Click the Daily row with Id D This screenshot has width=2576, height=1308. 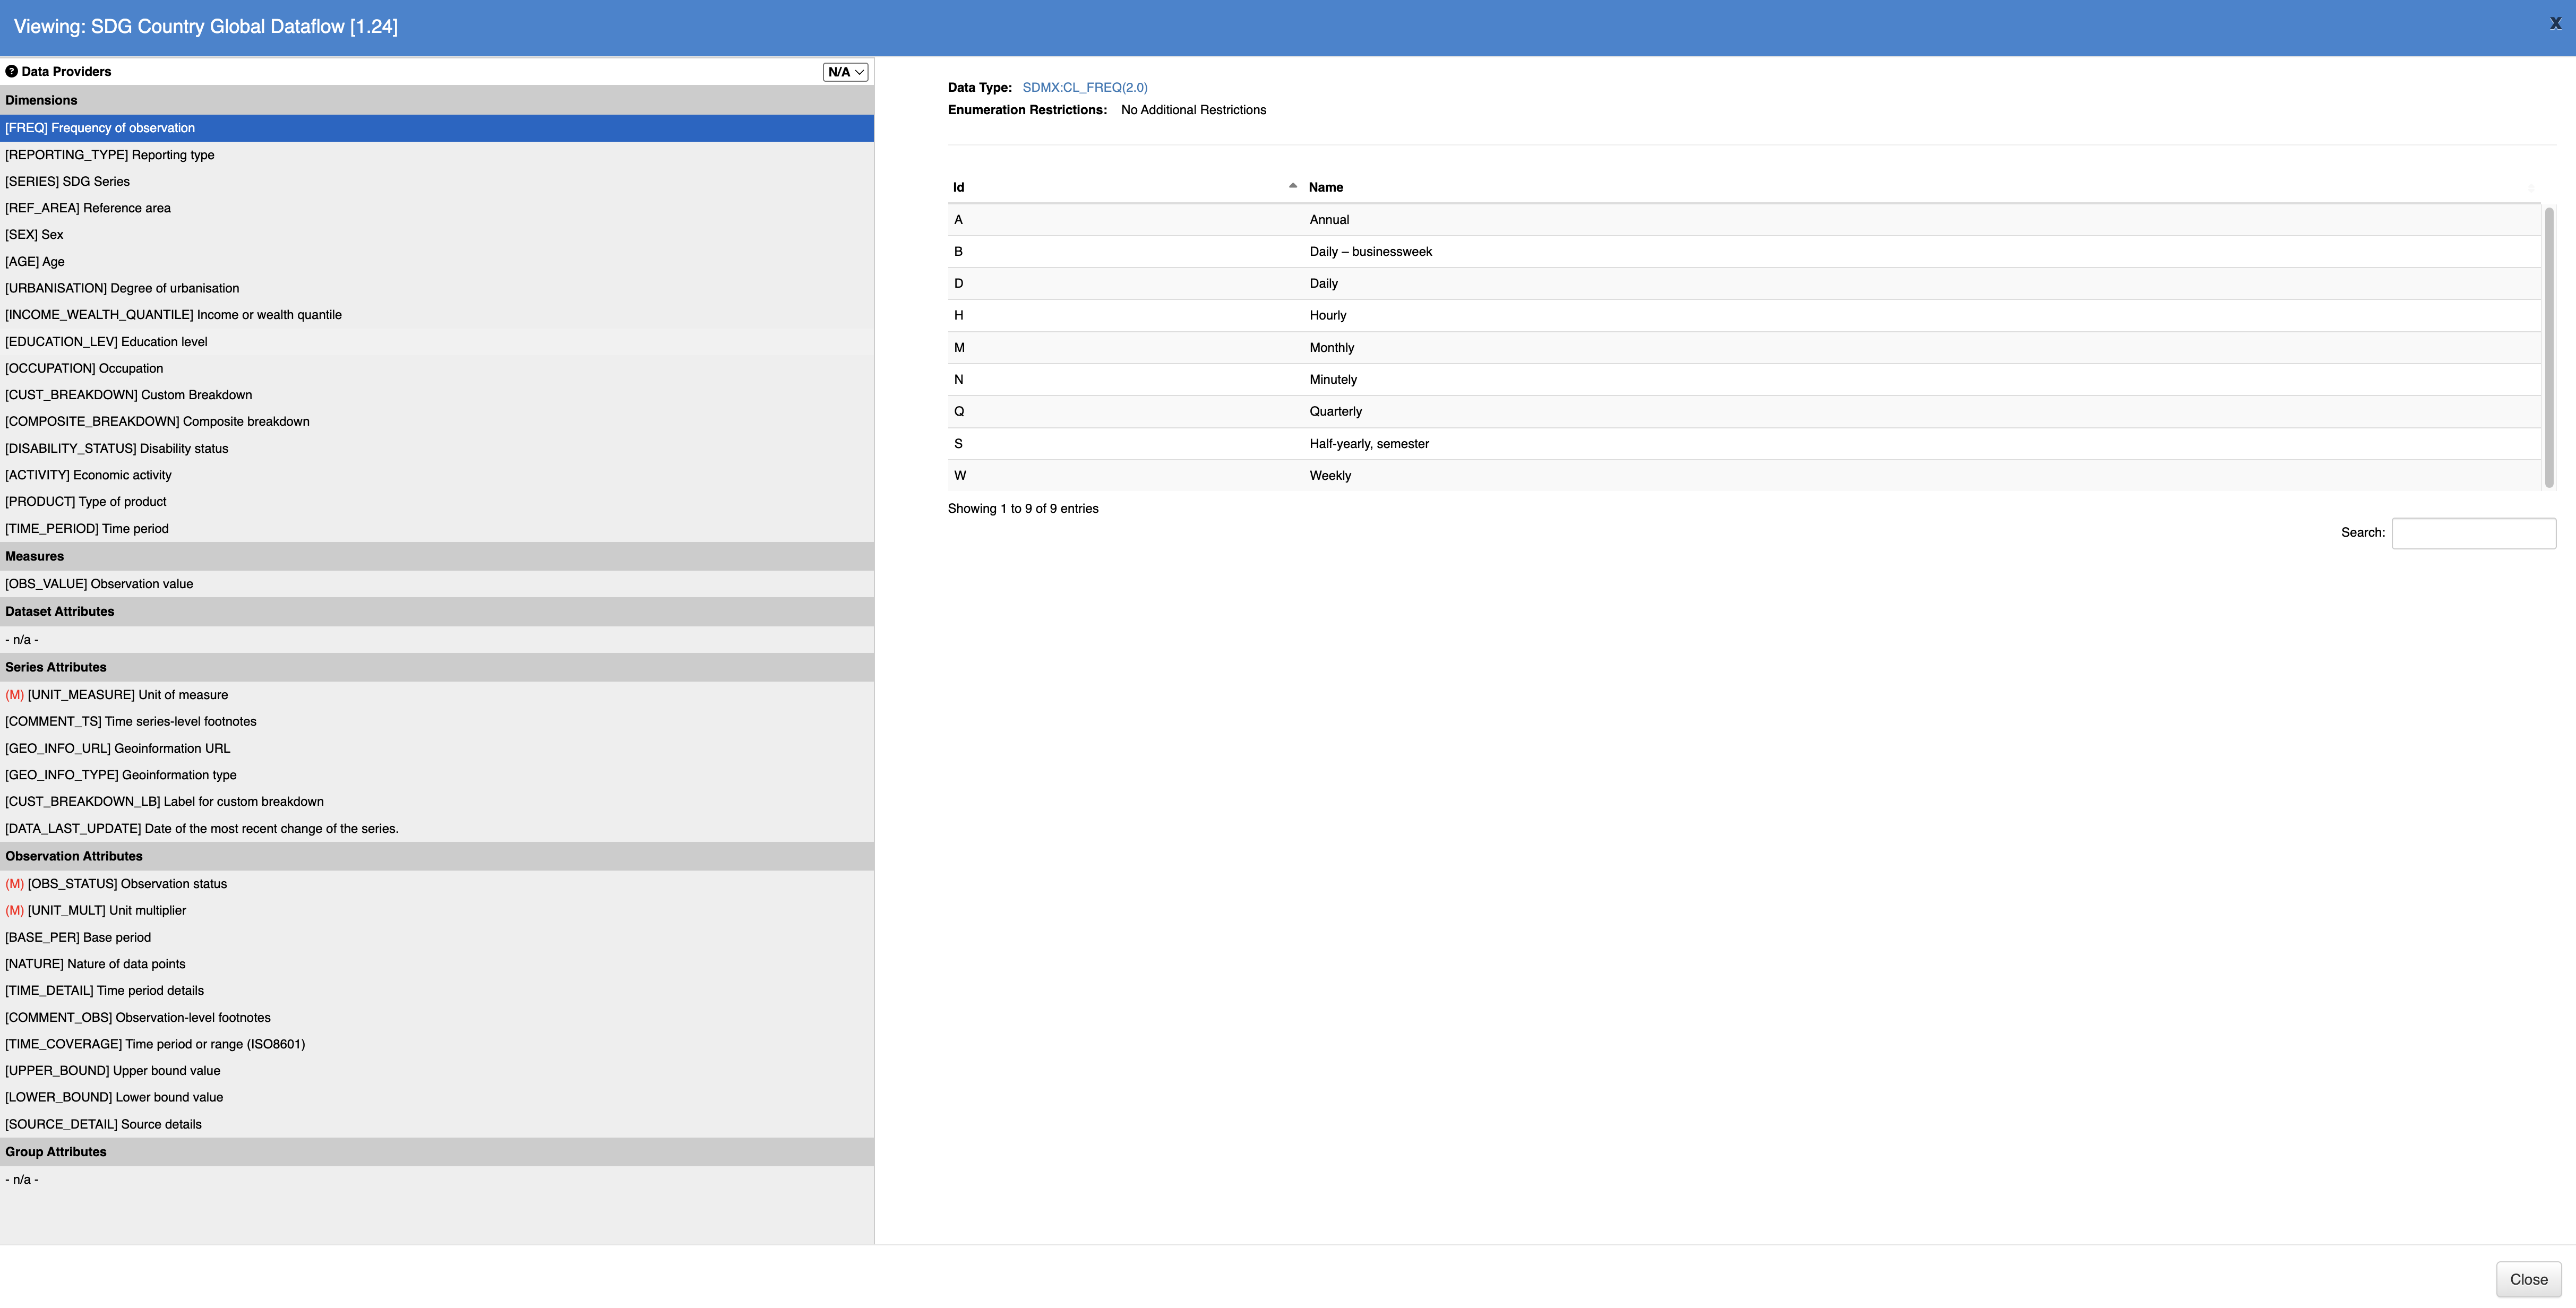[1744, 284]
